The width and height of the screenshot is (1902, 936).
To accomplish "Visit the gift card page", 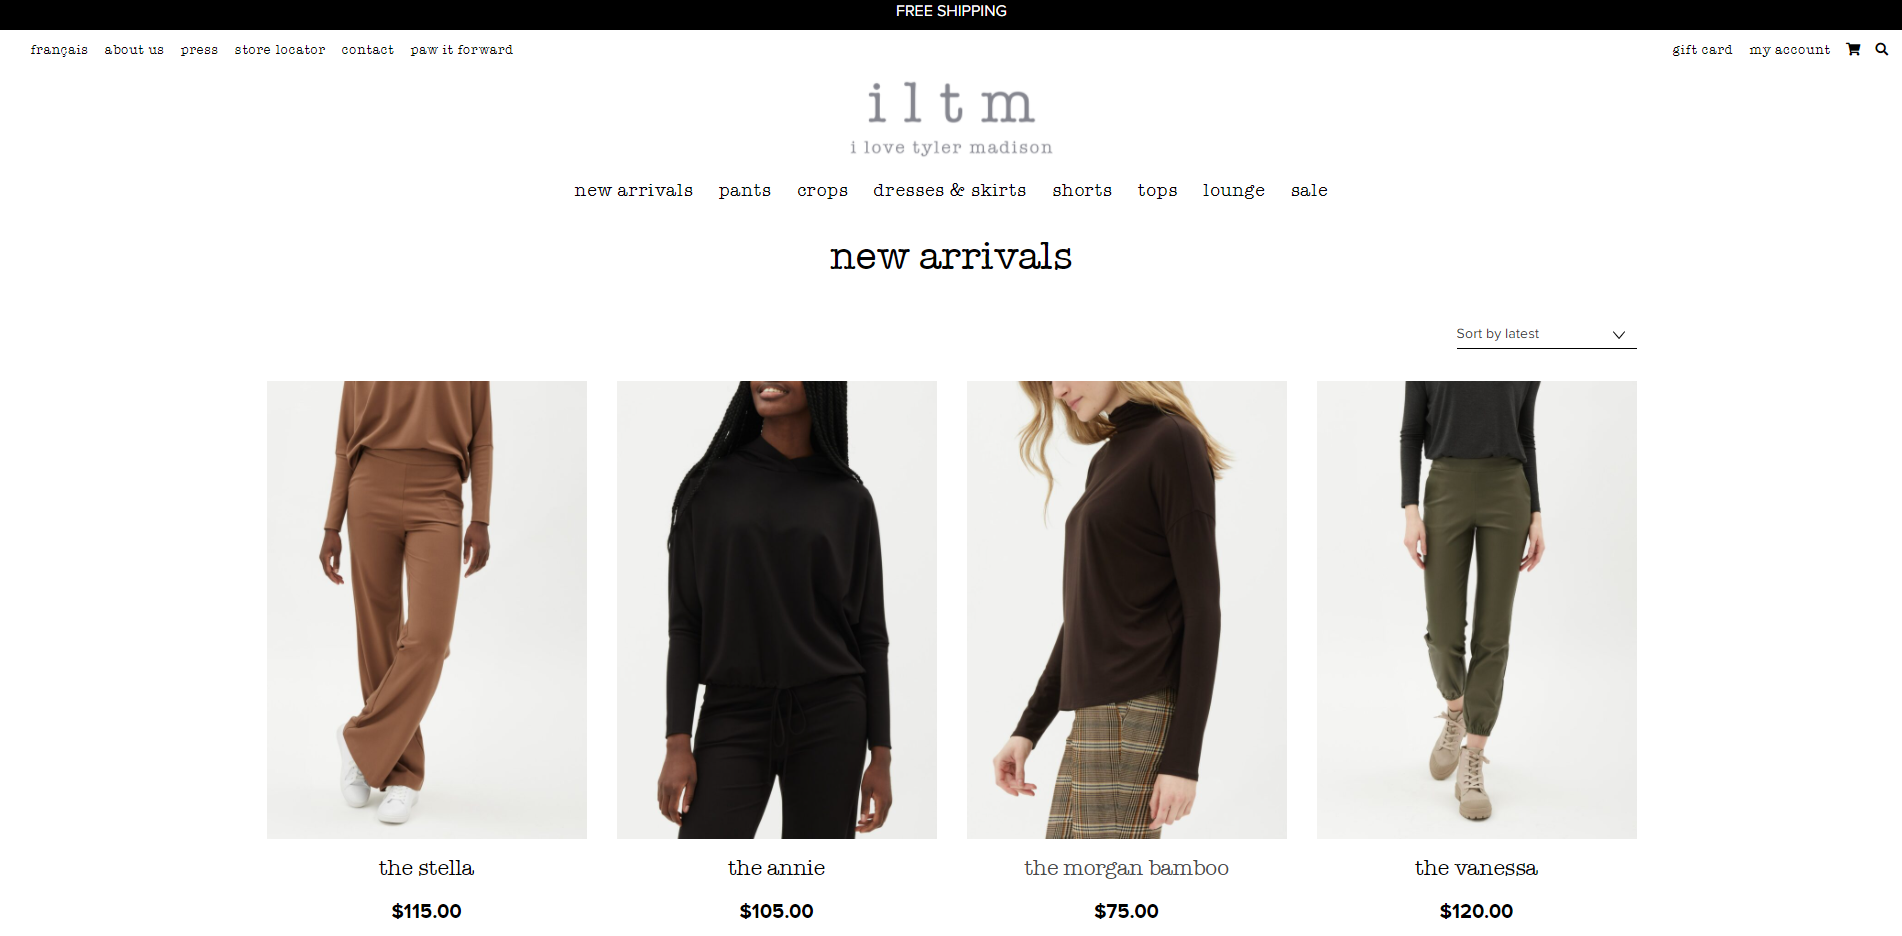I will (x=1702, y=50).
